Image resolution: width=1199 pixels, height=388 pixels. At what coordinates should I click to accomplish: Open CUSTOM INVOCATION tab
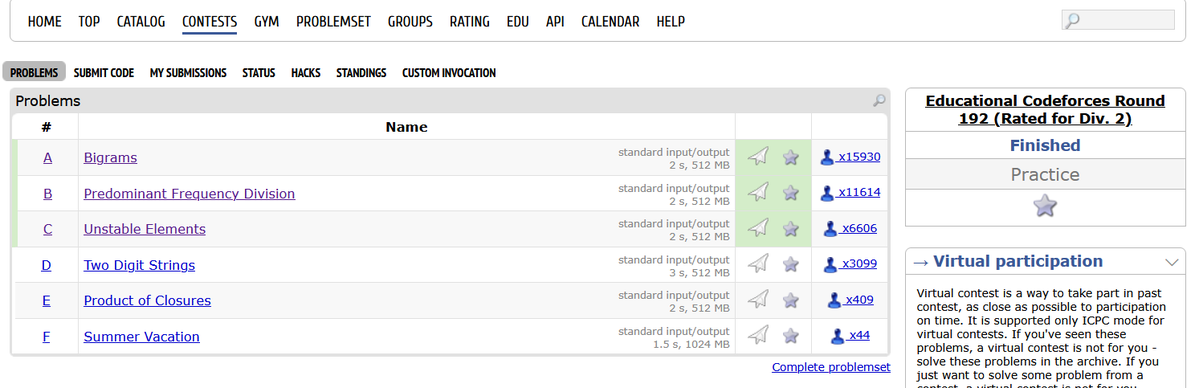[449, 73]
